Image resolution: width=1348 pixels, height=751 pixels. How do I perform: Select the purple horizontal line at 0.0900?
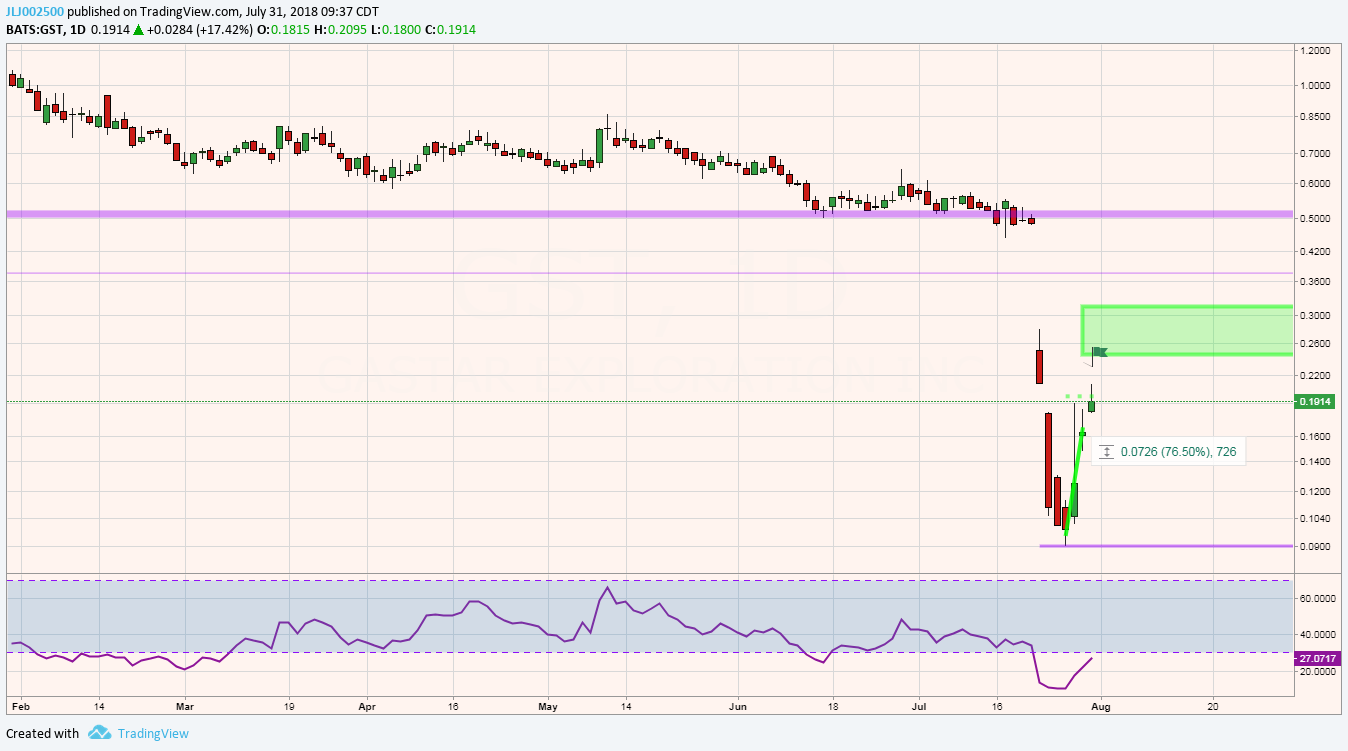coord(1166,546)
